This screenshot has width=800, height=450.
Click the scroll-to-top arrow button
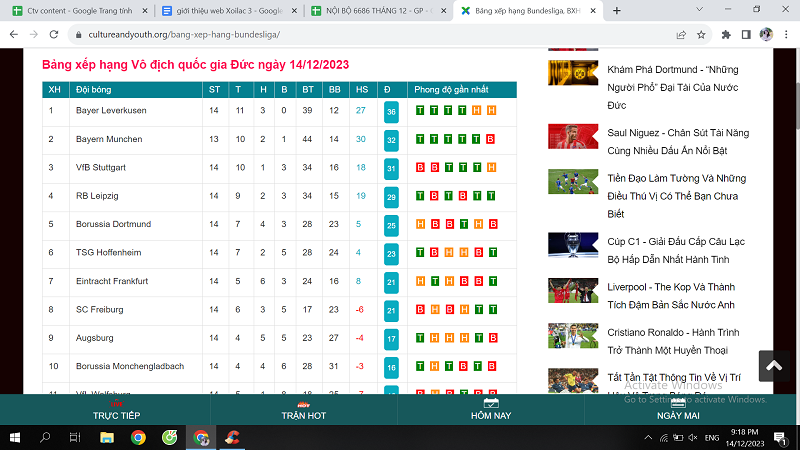773,365
